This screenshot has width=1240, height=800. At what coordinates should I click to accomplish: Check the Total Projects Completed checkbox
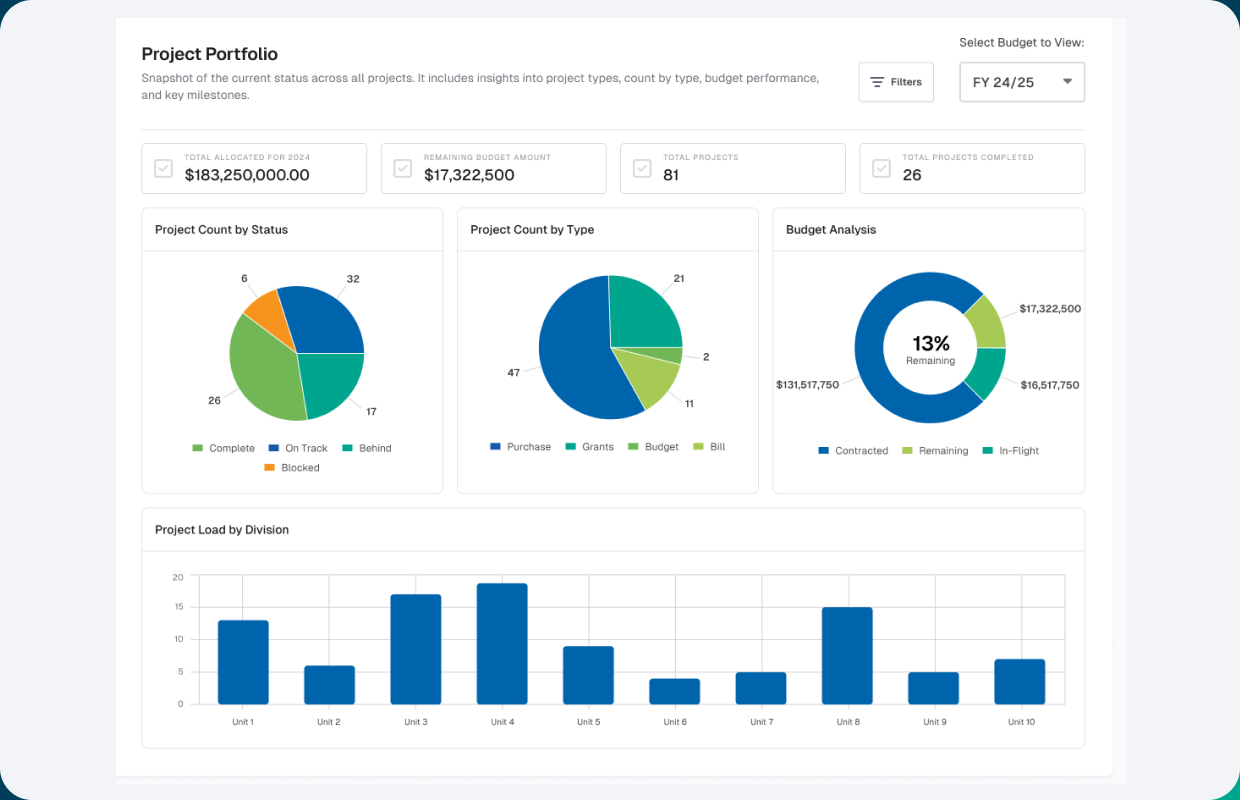pos(881,168)
